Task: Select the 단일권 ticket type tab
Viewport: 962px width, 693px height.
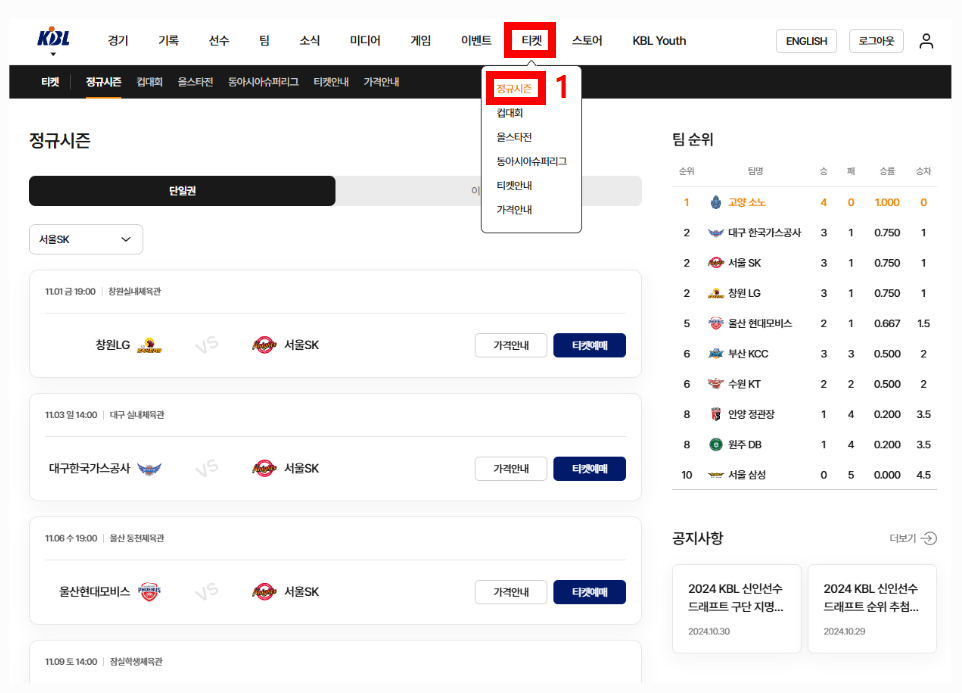Action: point(182,191)
